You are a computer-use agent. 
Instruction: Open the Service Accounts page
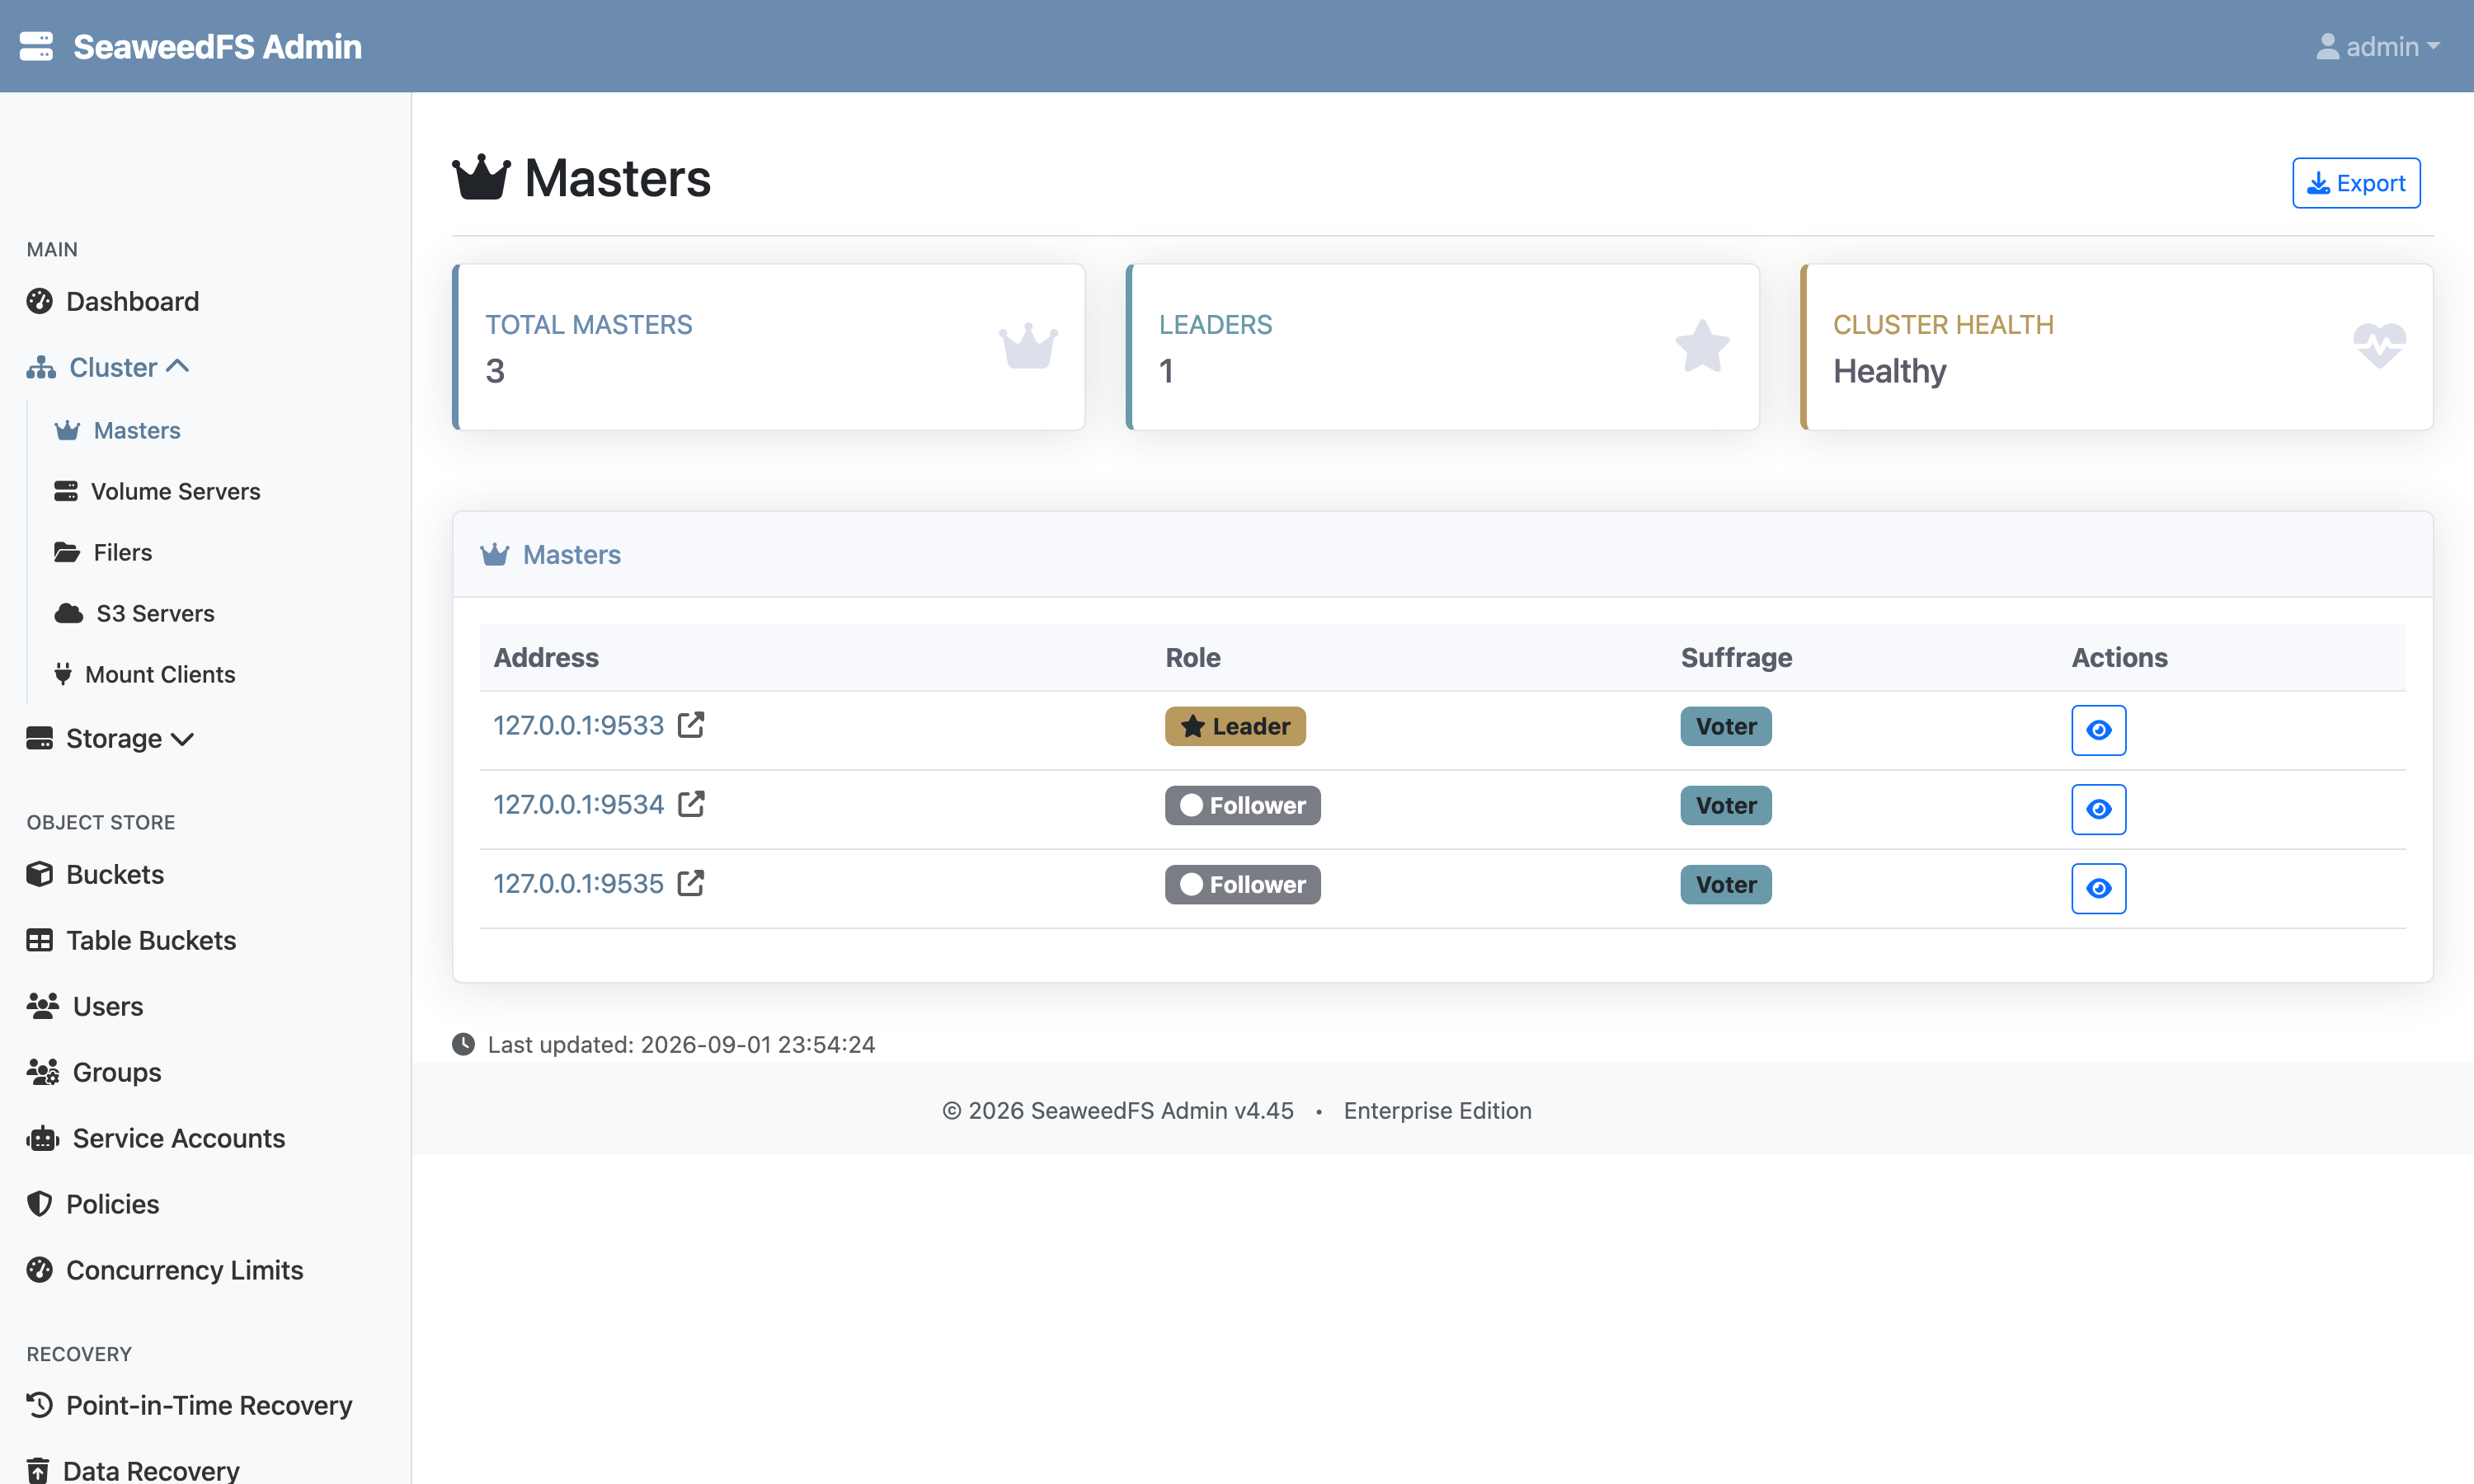pyautogui.click(x=156, y=1138)
